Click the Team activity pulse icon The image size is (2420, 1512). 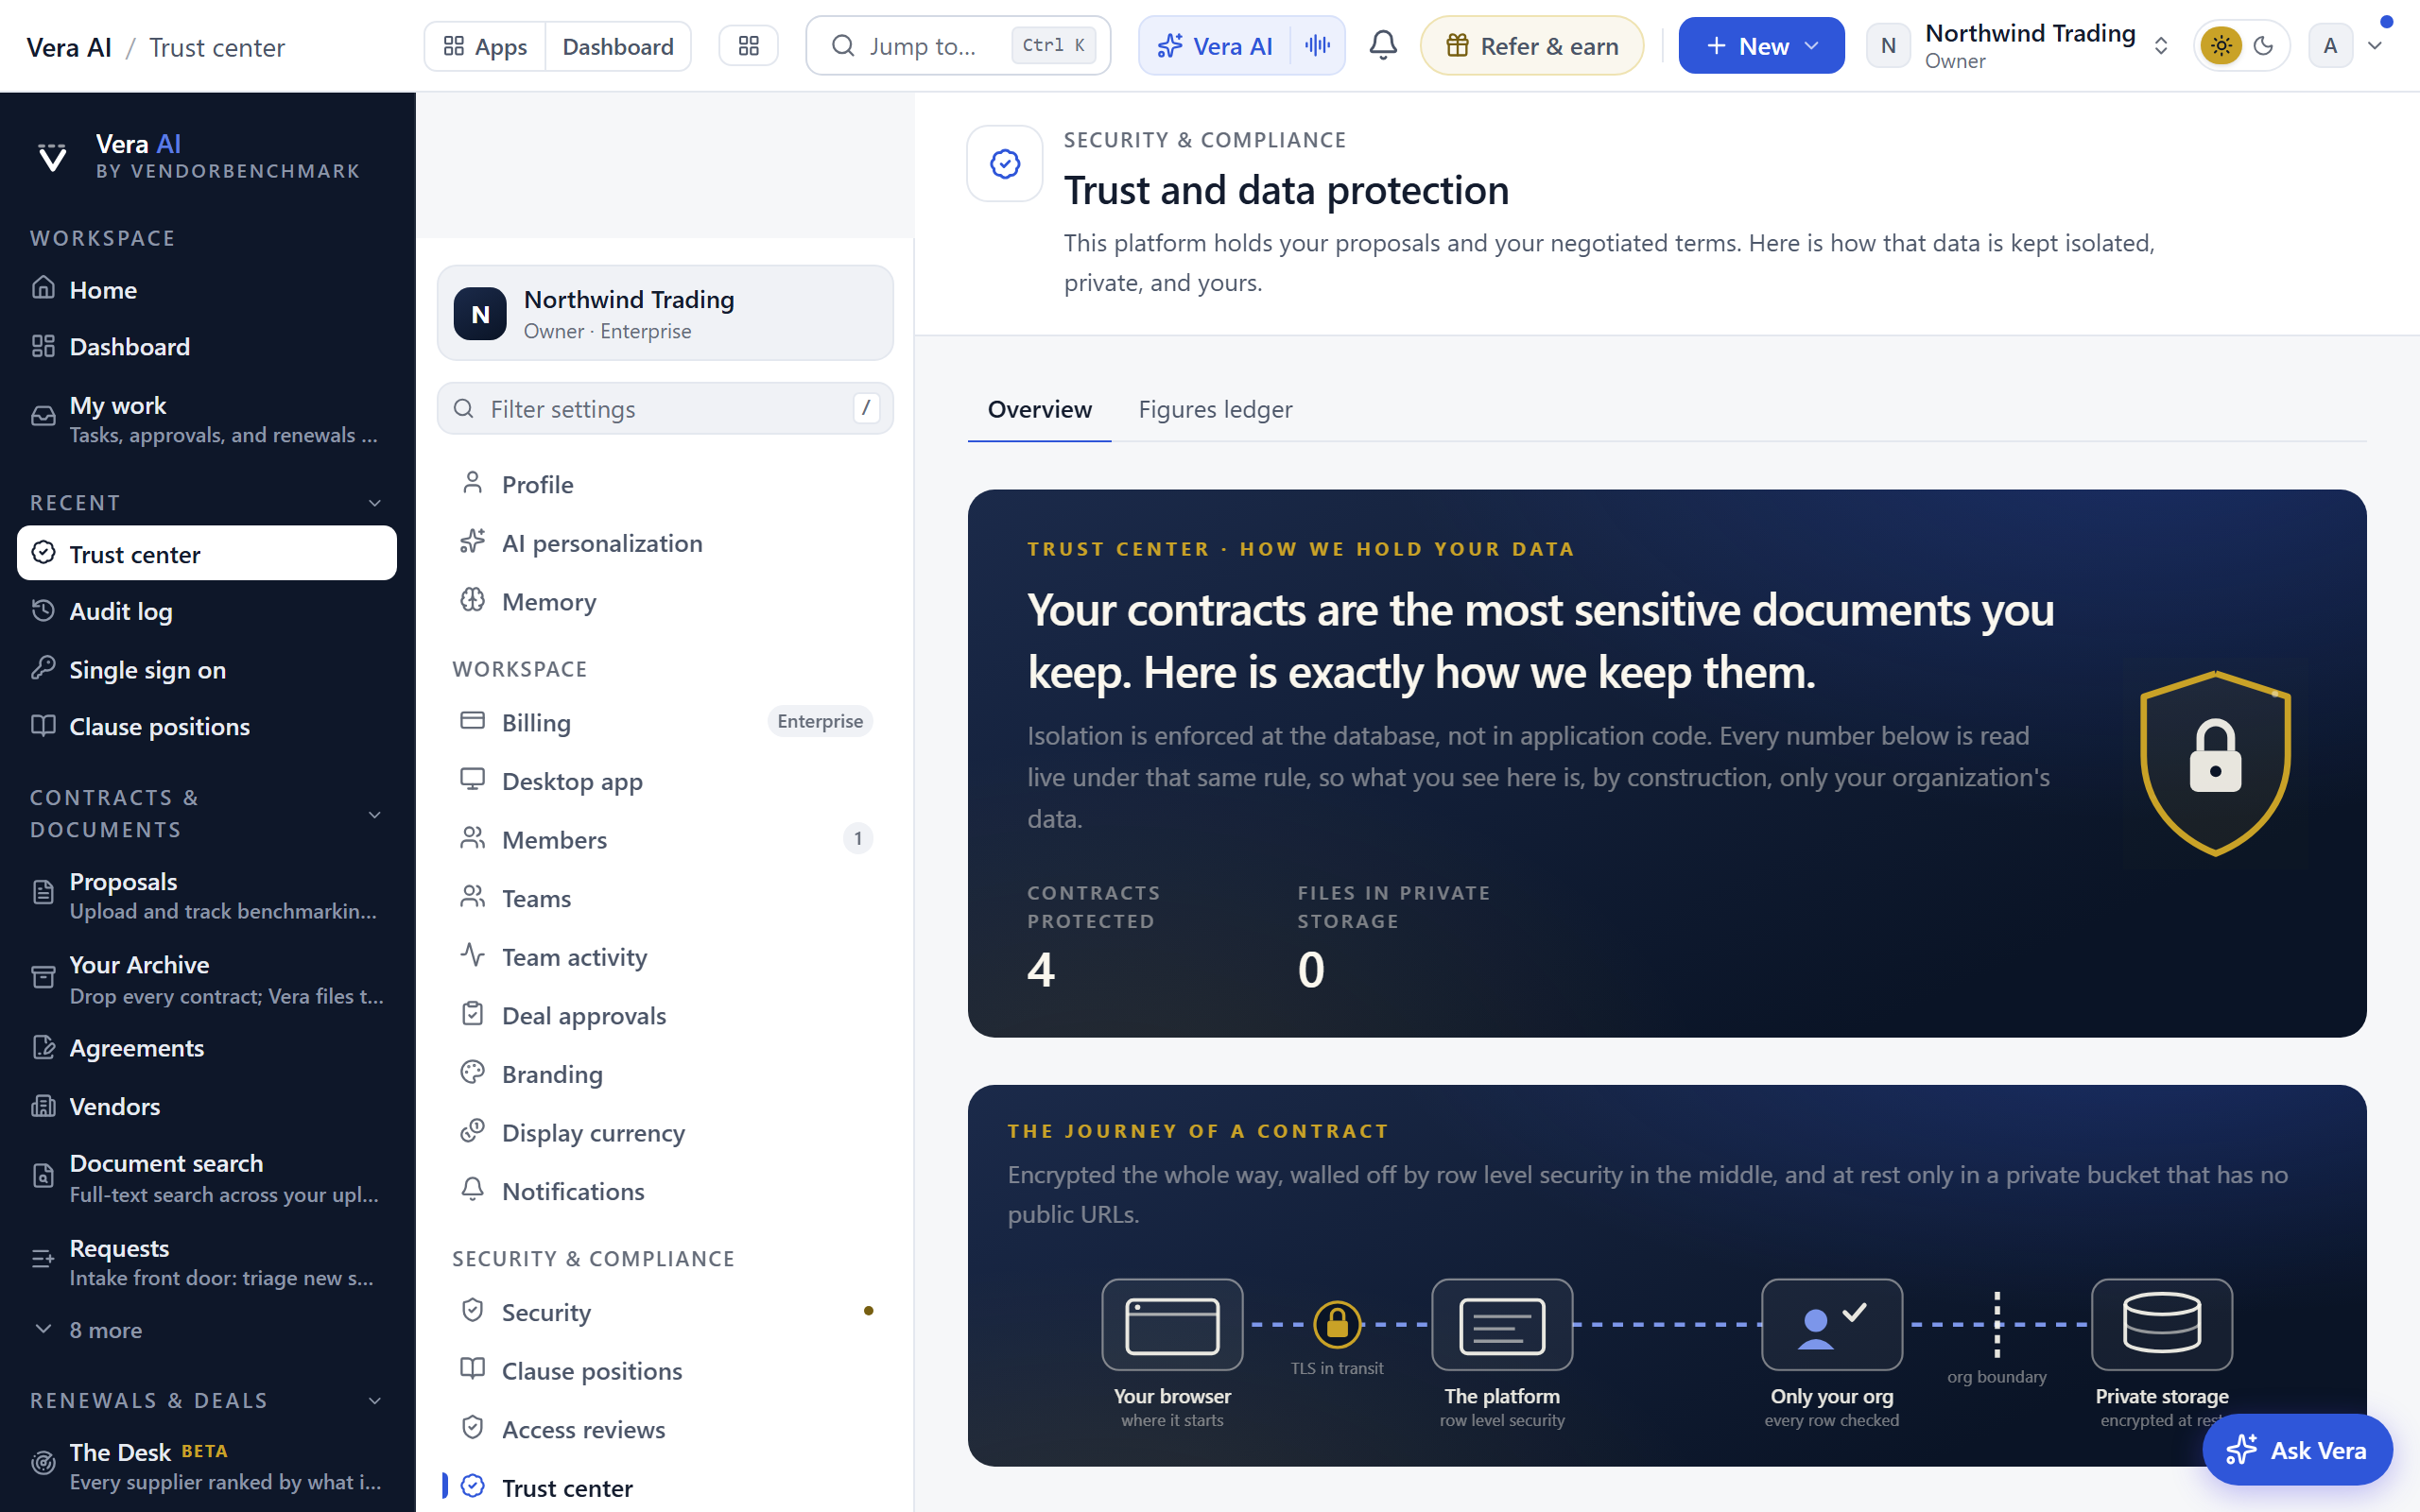point(472,955)
